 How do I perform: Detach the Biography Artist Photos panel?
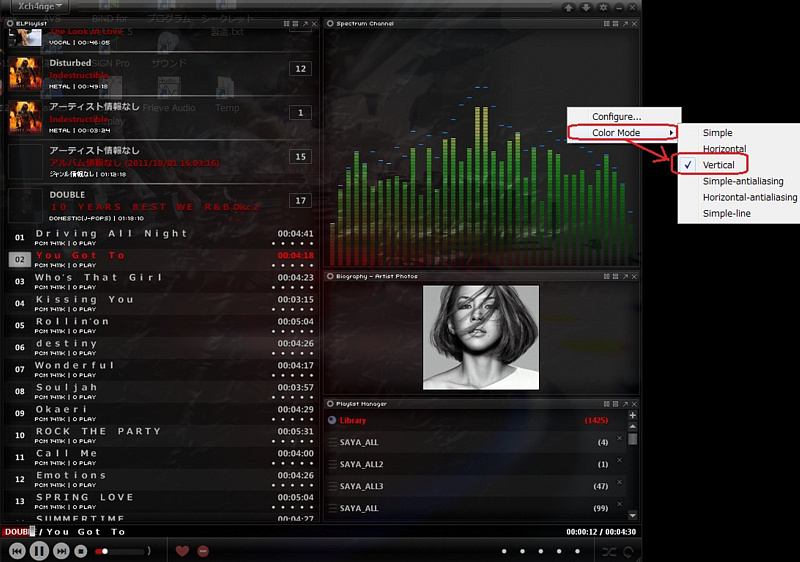tap(625, 276)
